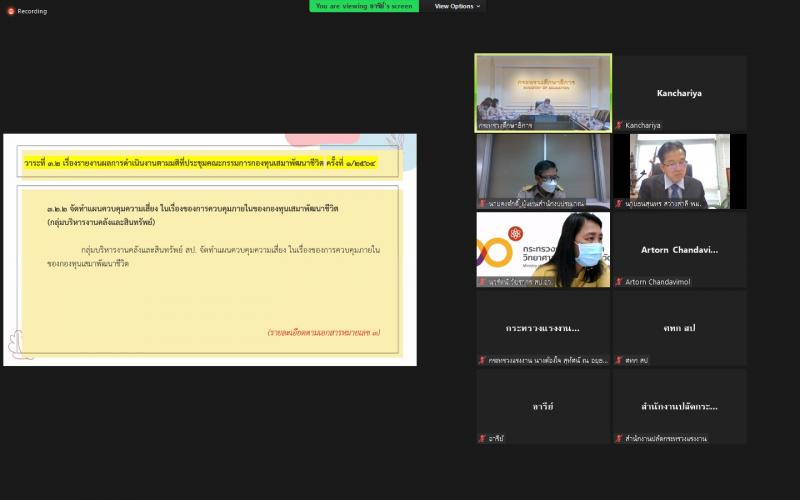Click the 'Recording' text label

[x=32, y=11]
